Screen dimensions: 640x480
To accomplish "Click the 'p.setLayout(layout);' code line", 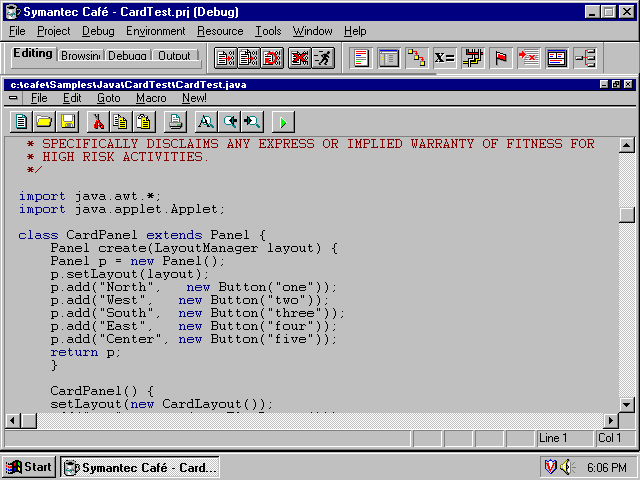I will click(x=130, y=274).
